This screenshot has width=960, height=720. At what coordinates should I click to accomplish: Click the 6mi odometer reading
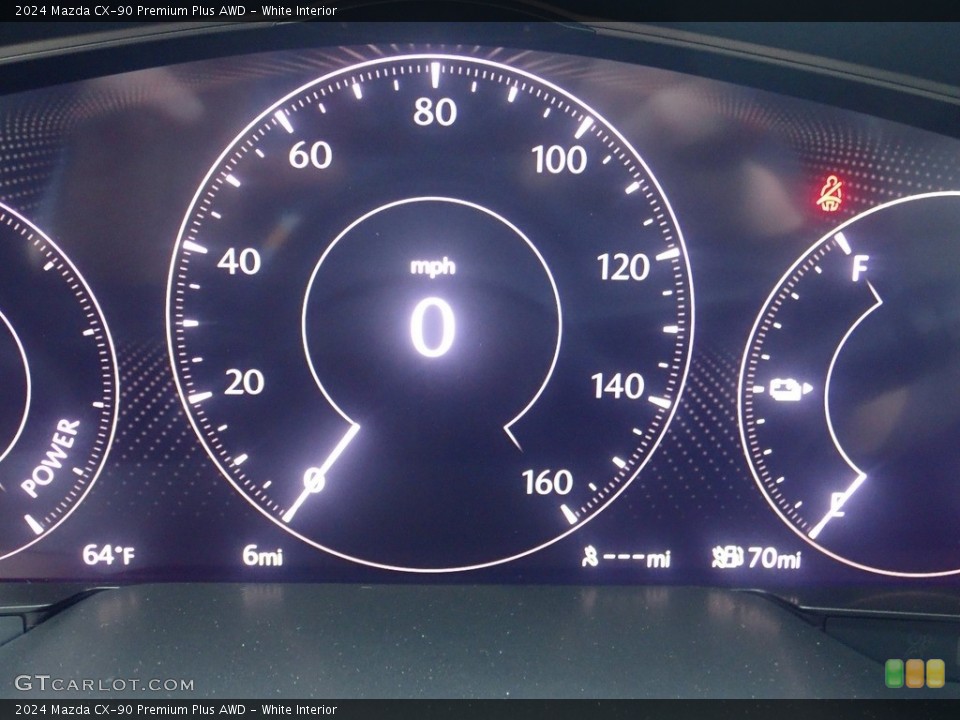coord(262,555)
